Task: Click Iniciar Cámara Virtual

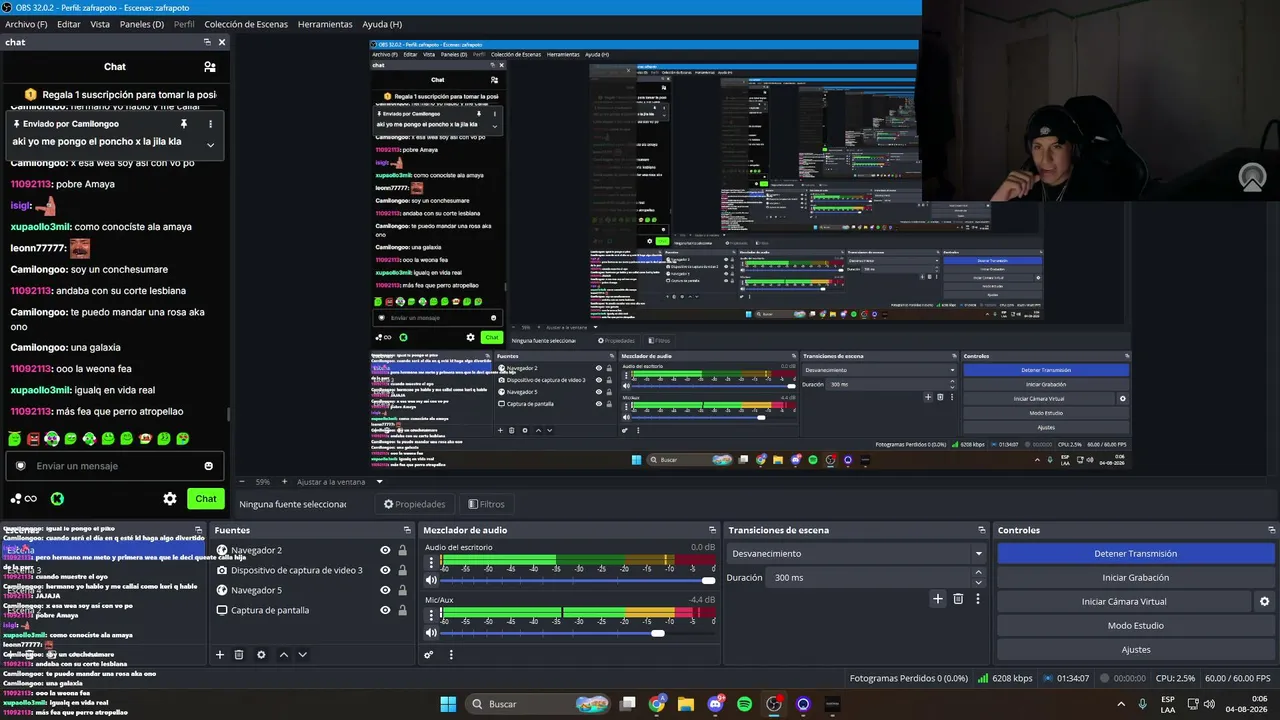Action: 1124,601
